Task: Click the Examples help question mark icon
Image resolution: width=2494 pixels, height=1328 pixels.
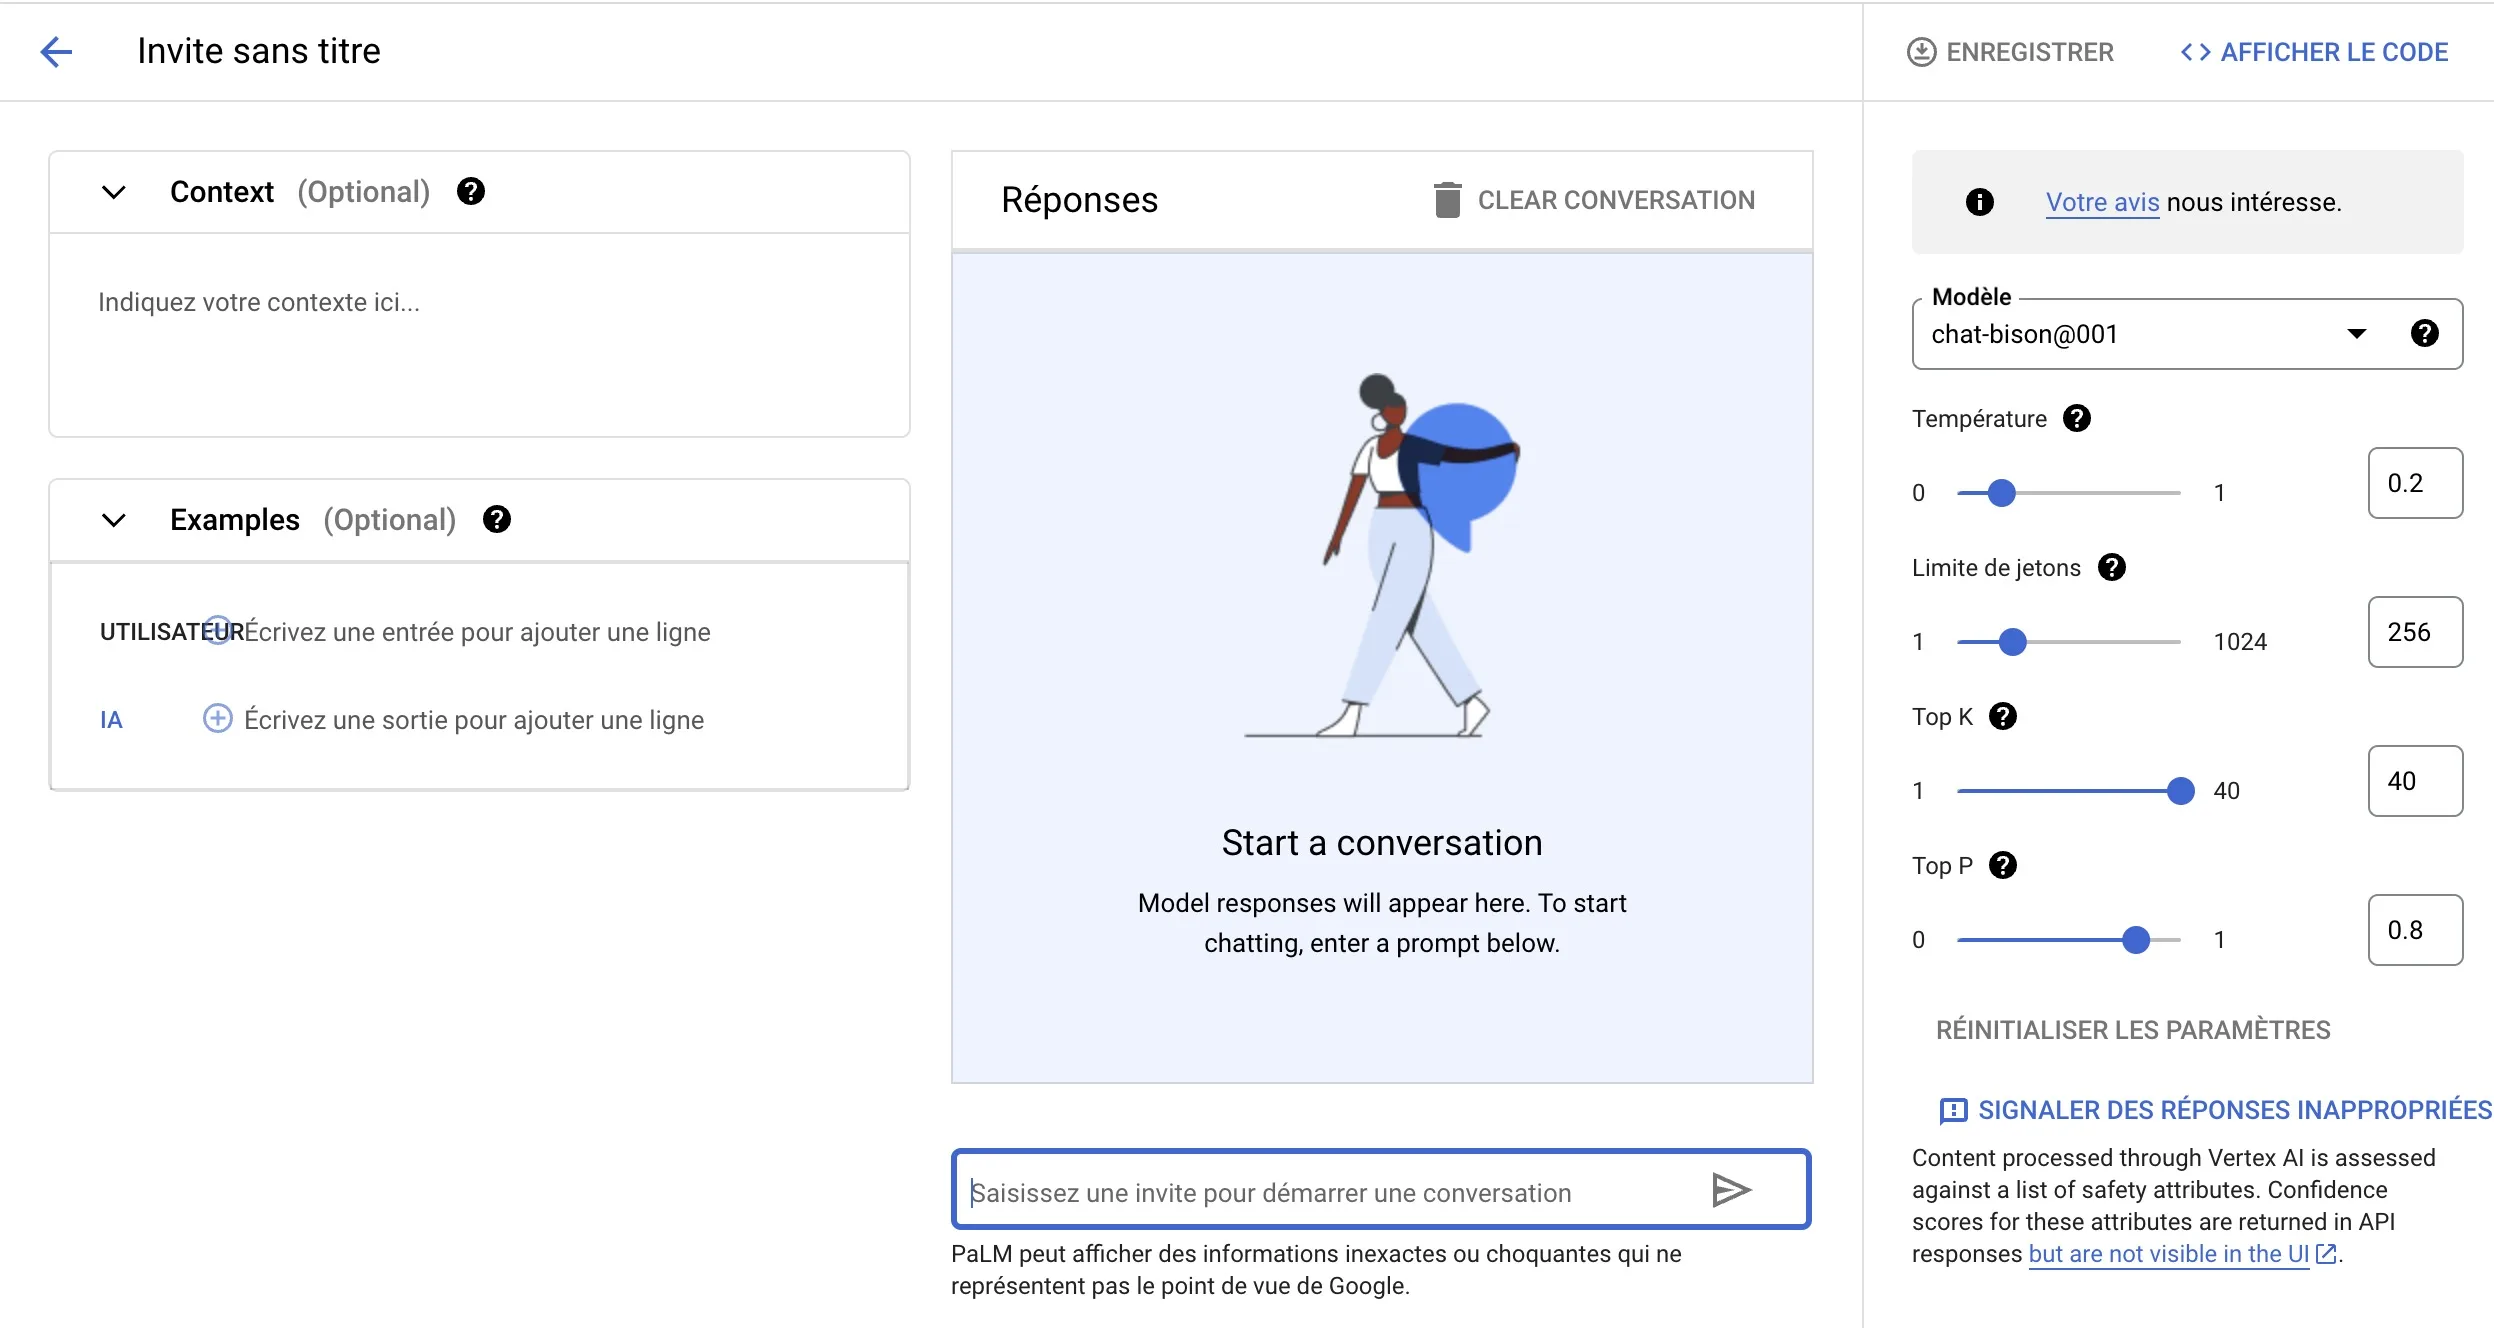Action: point(496,519)
